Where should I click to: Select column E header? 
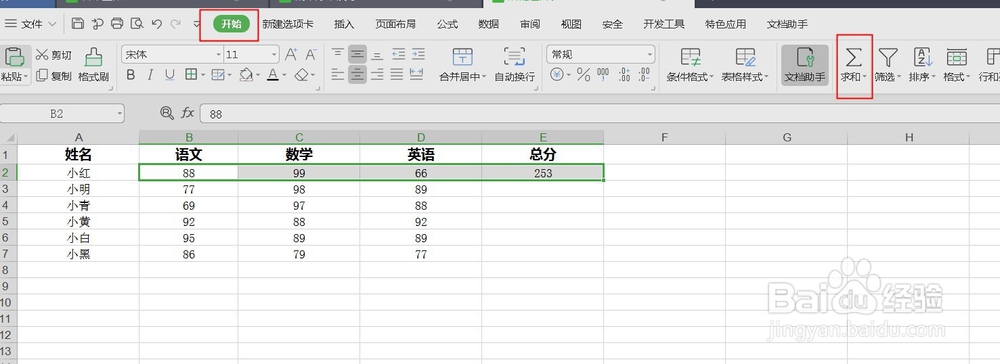pos(543,137)
